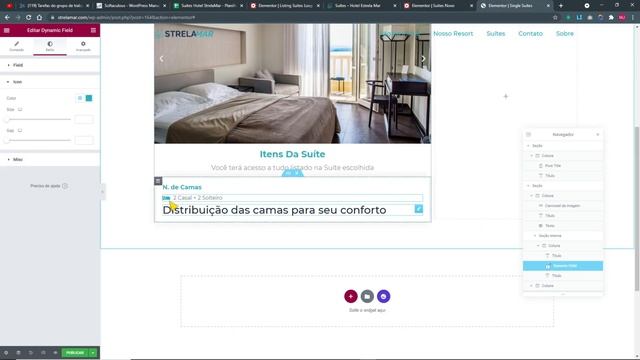Click preview eye icon in footer

pyautogui.click(x=55, y=353)
